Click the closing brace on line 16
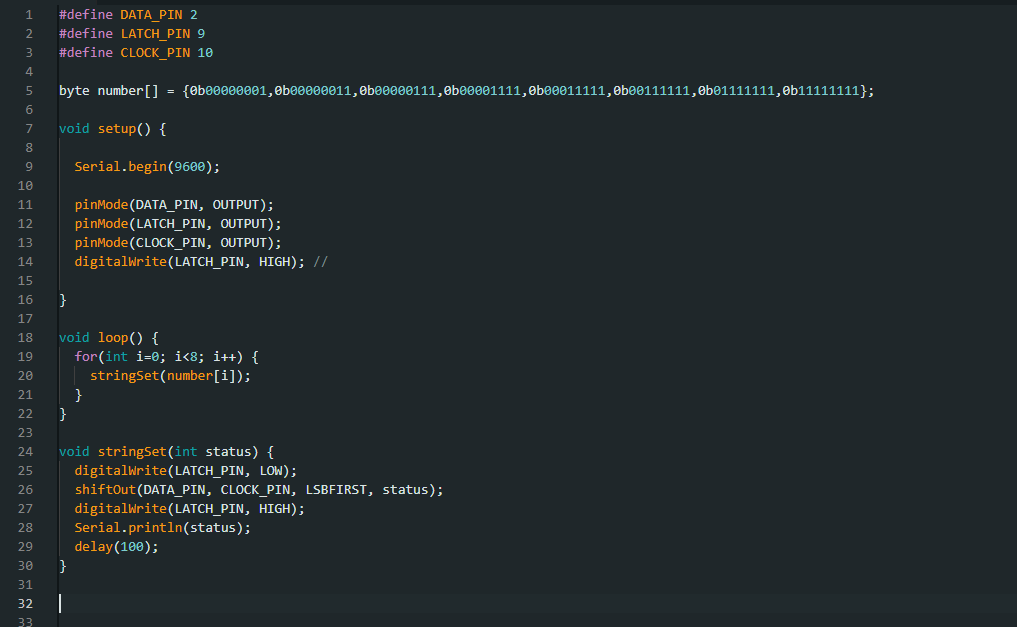 click(63, 300)
